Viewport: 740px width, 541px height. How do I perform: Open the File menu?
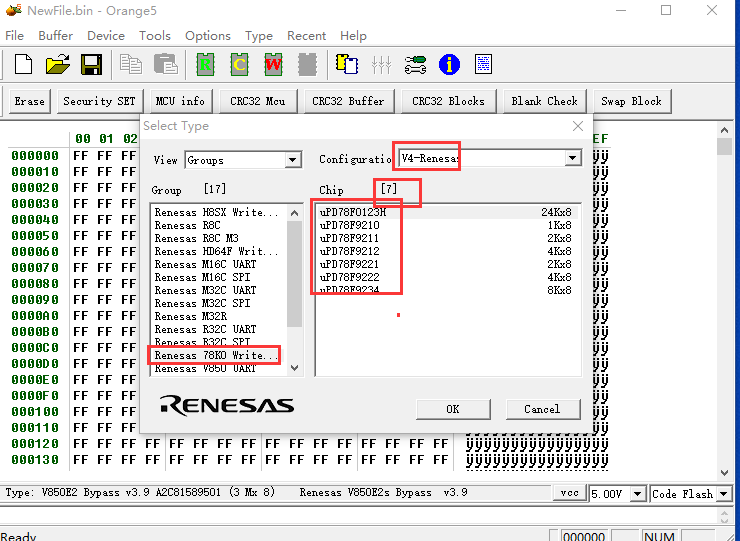(14, 36)
